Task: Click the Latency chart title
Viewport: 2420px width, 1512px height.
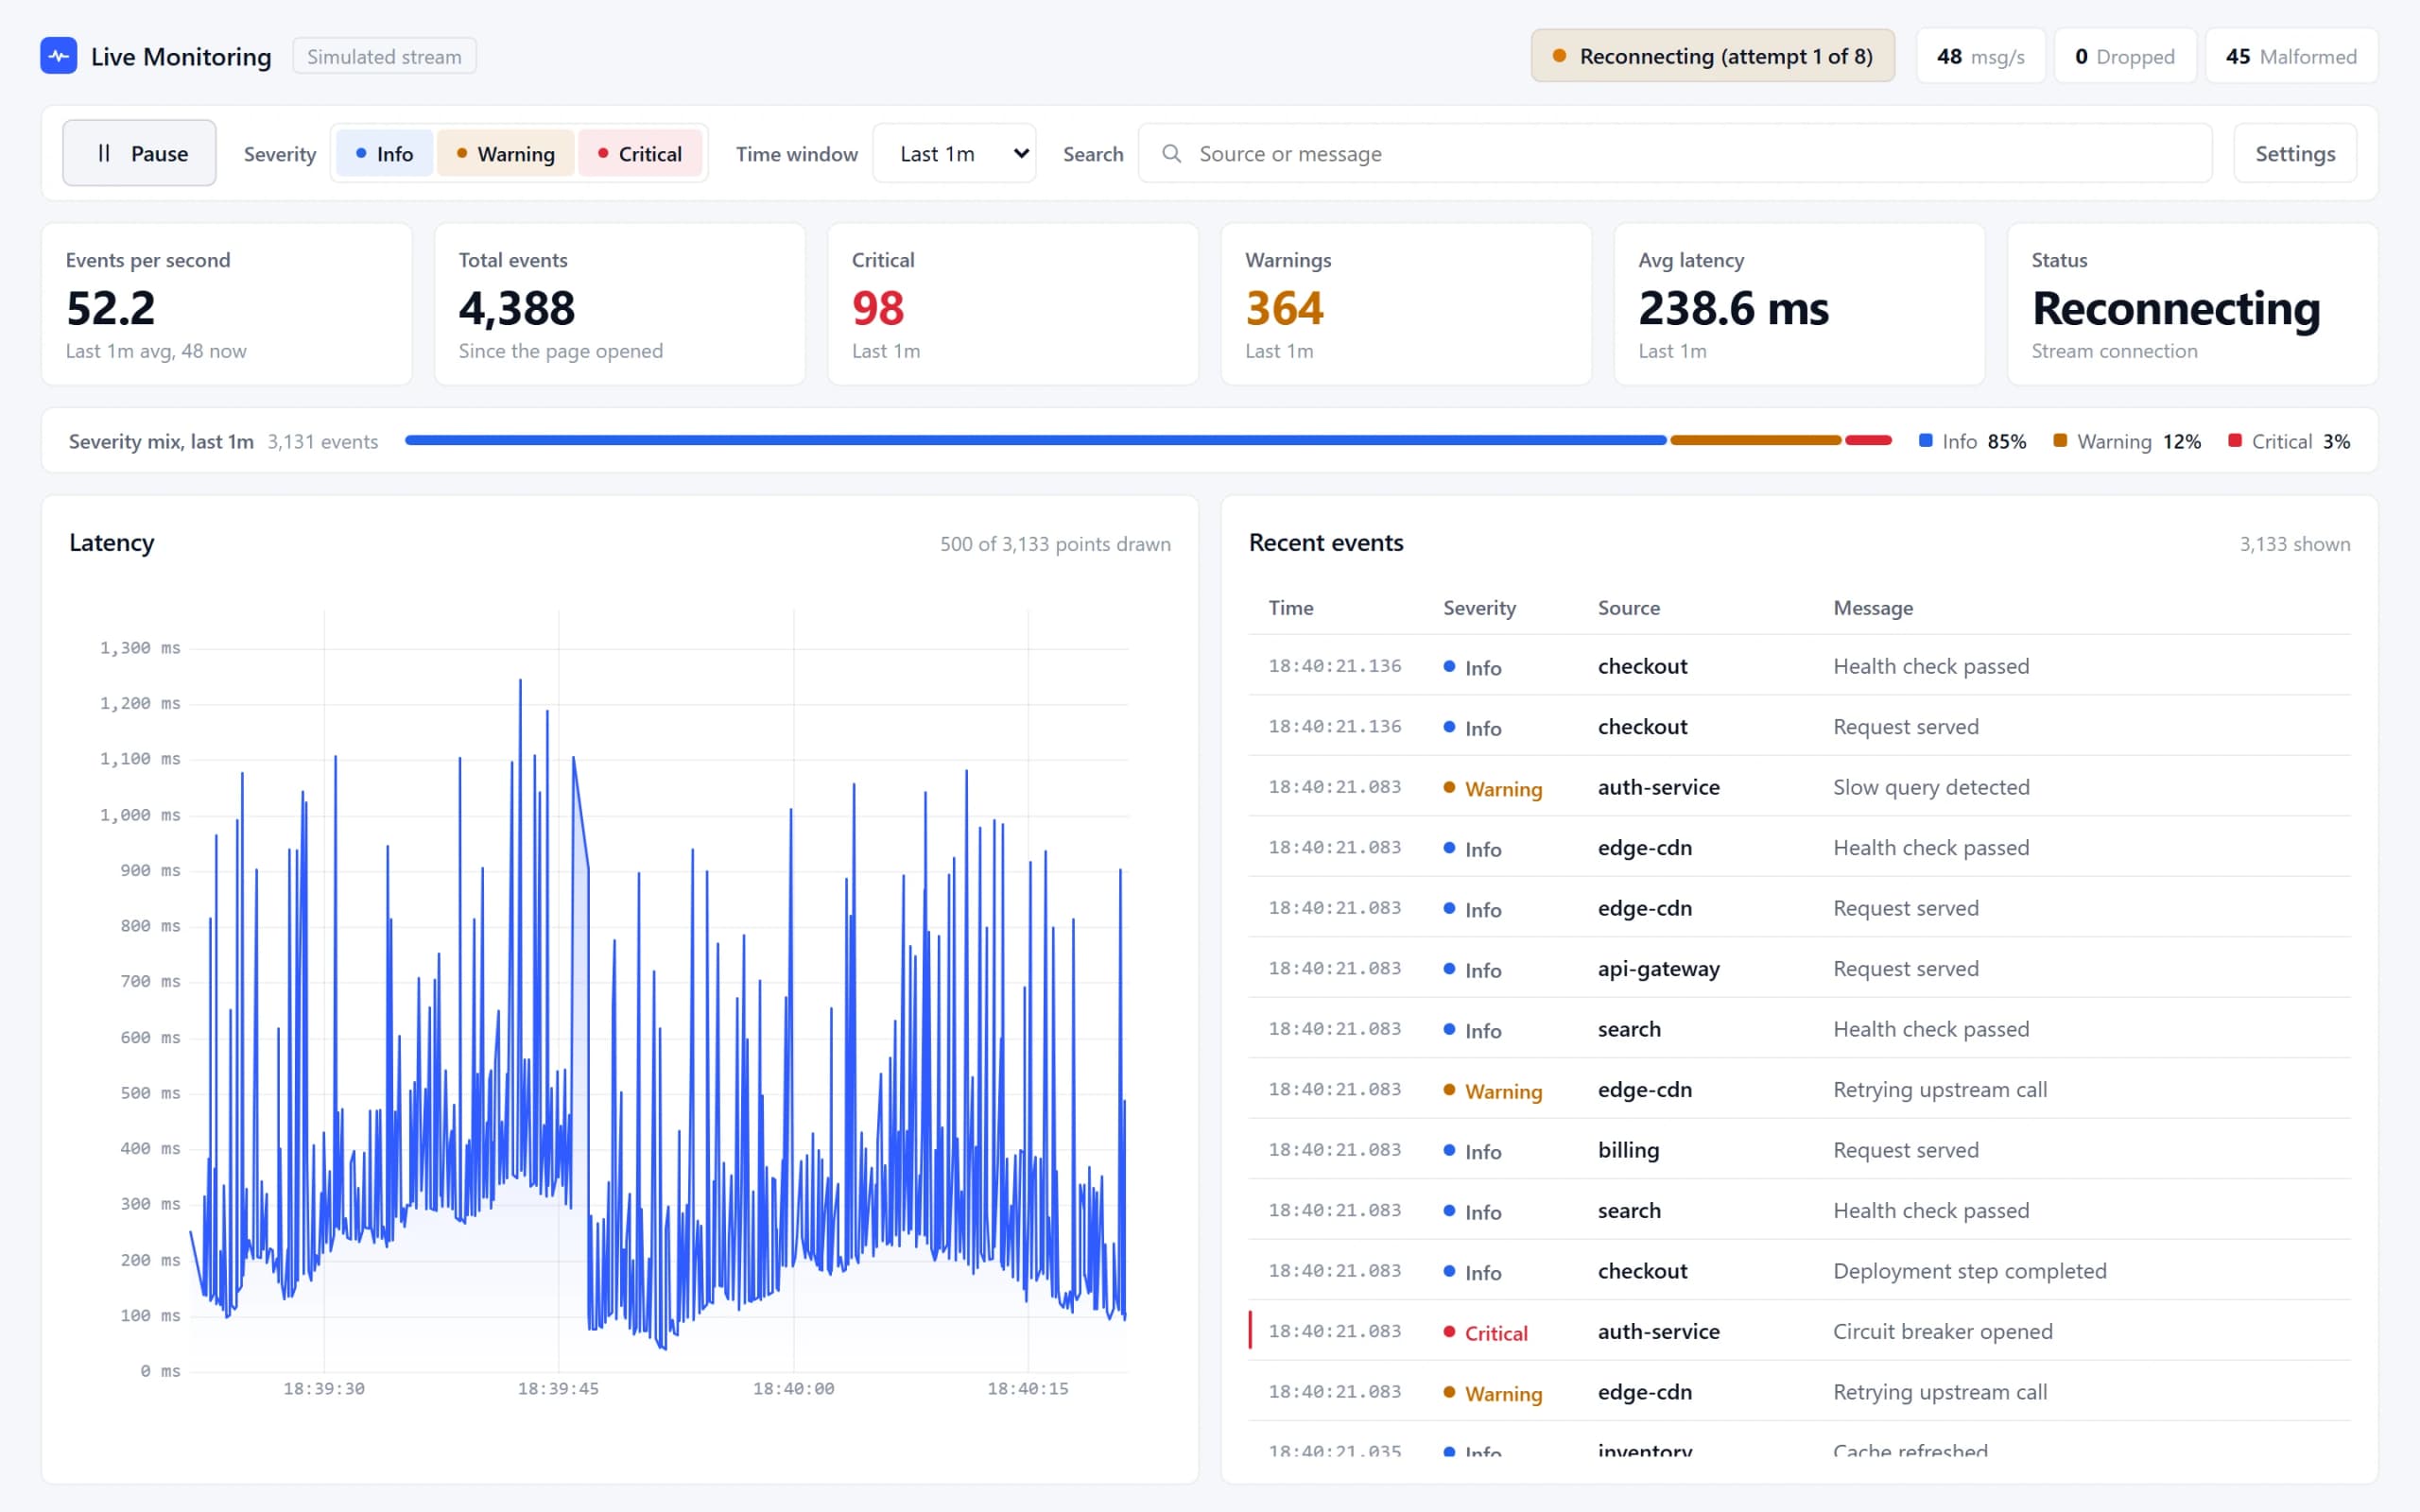Action: pos(112,542)
